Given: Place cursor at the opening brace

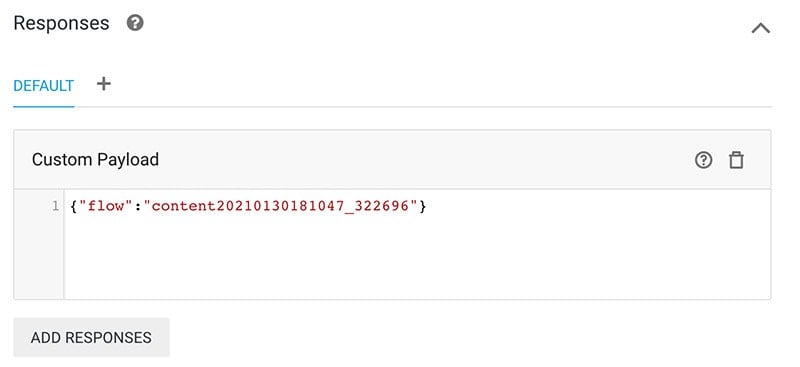Looking at the screenshot, I should coord(74,206).
